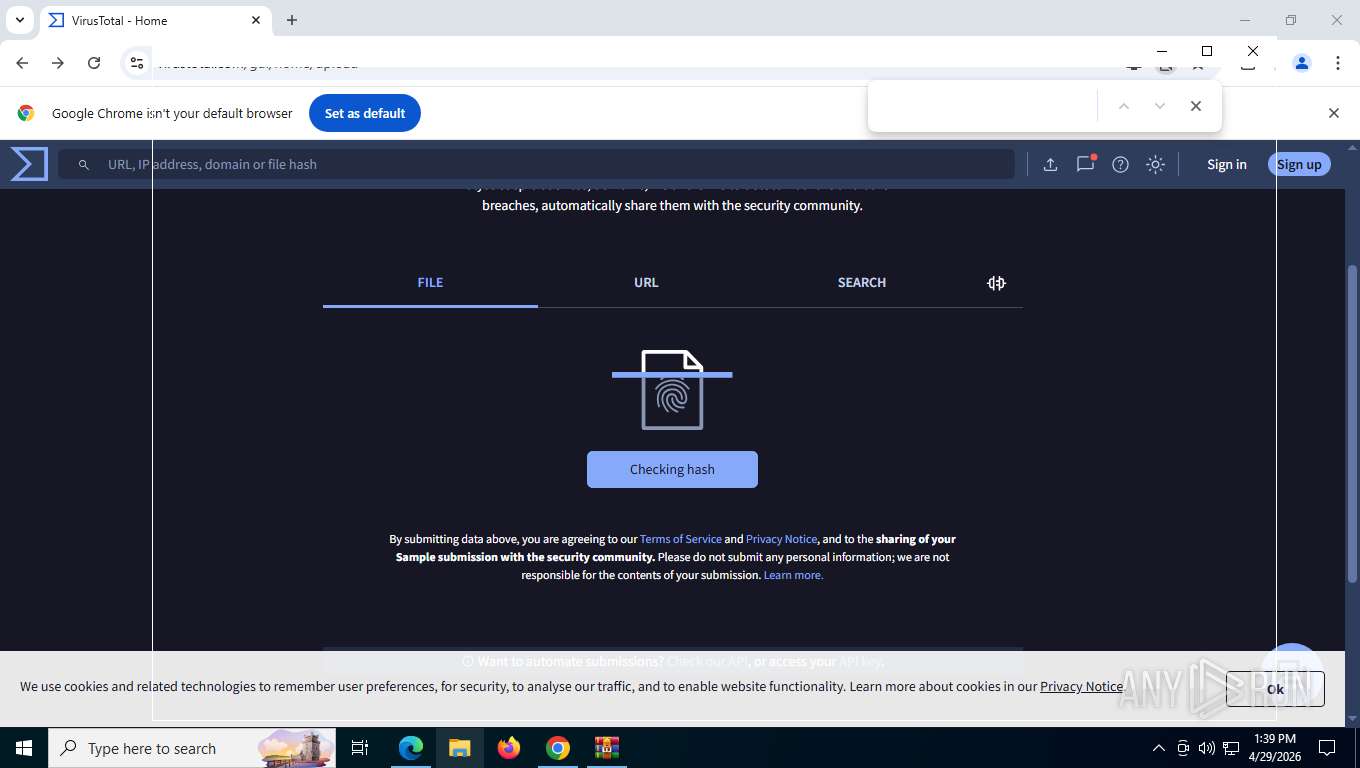1360x768 pixels.
Task: Open Privacy Notice link in cookie banner
Action: point(1081,686)
